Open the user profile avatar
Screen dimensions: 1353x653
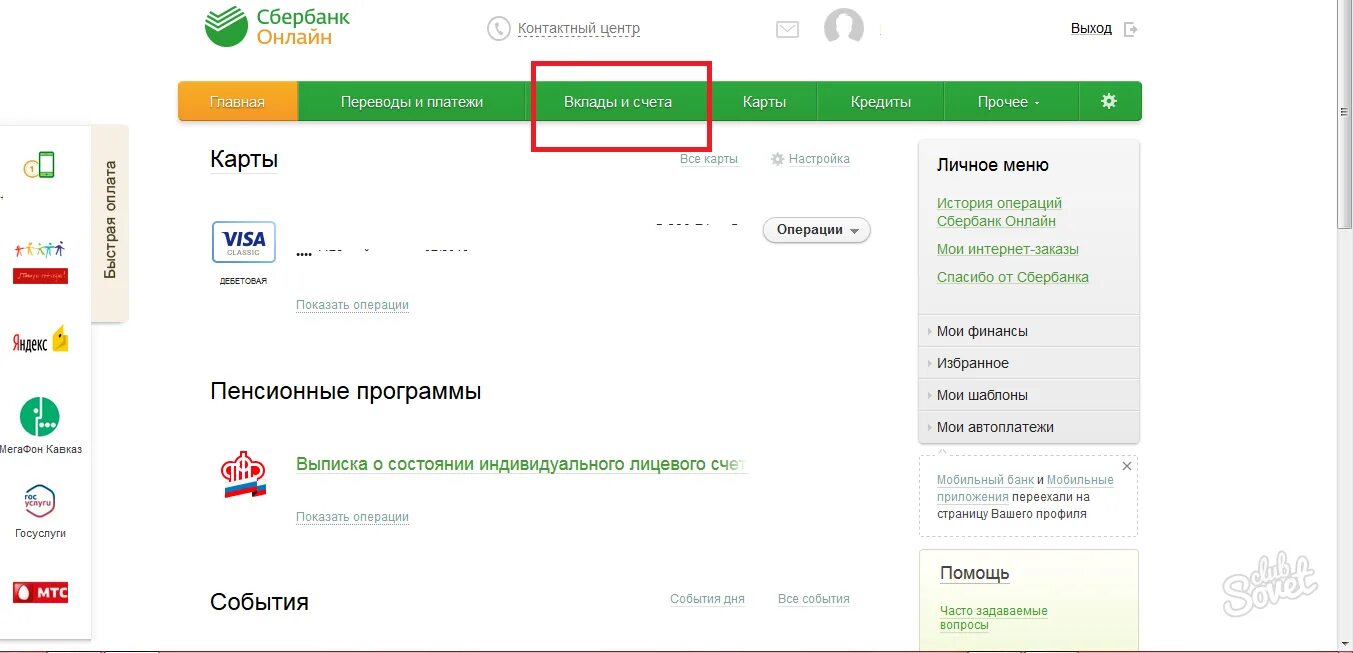[x=844, y=27]
